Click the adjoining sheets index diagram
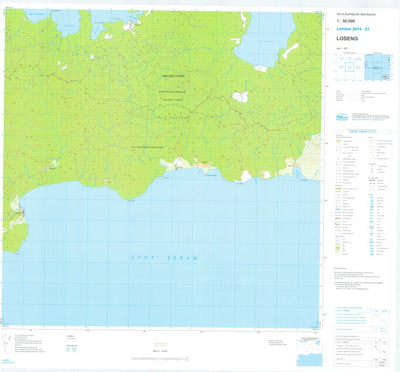The width and height of the screenshot is (400, 372). [349, 67]
